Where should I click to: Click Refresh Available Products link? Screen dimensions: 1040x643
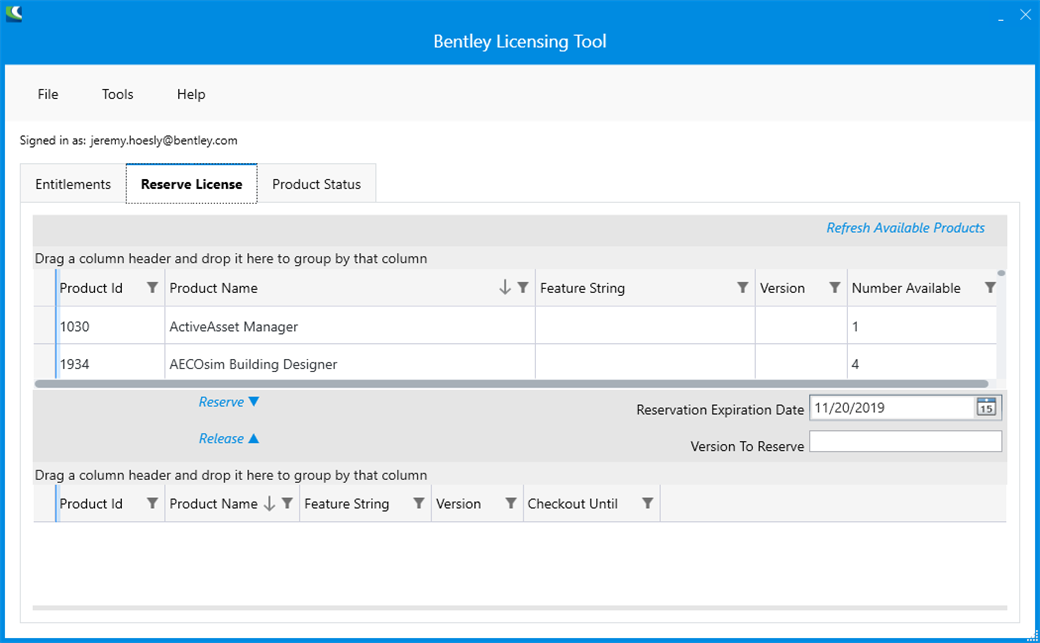click(x=905, y=228)
